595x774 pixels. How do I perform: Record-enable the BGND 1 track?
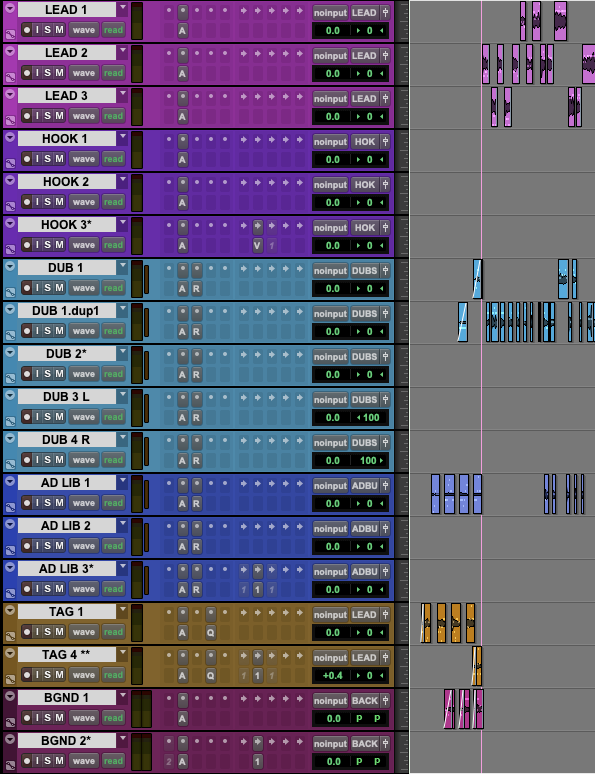(x=27, y=718)
